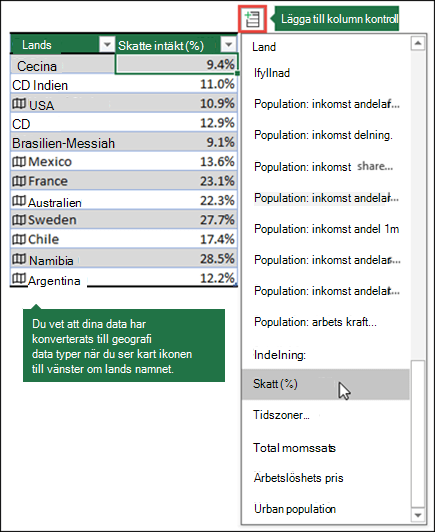Click the 12.2% cell for Argentina
The height and width of the screenshot is (532, 435).
(176, 278)
